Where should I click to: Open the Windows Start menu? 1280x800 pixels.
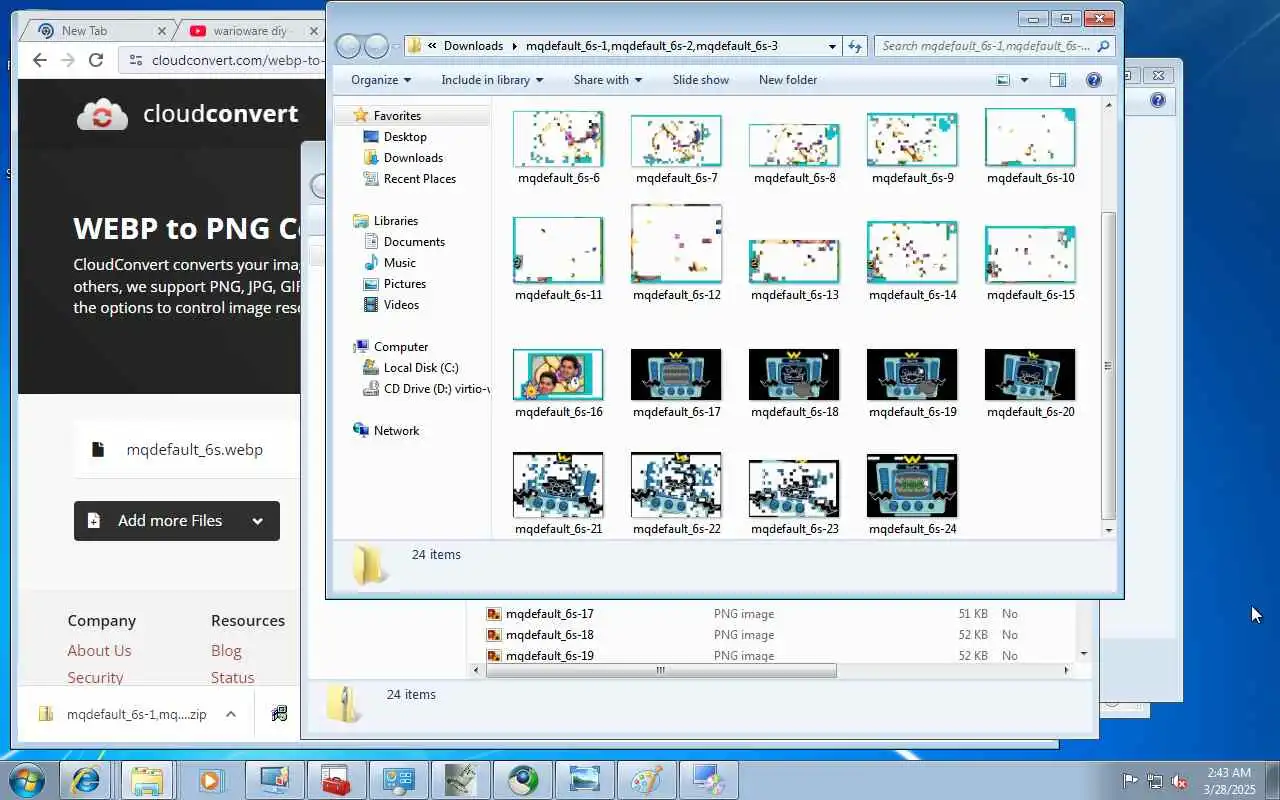click(x=27, y=780)
